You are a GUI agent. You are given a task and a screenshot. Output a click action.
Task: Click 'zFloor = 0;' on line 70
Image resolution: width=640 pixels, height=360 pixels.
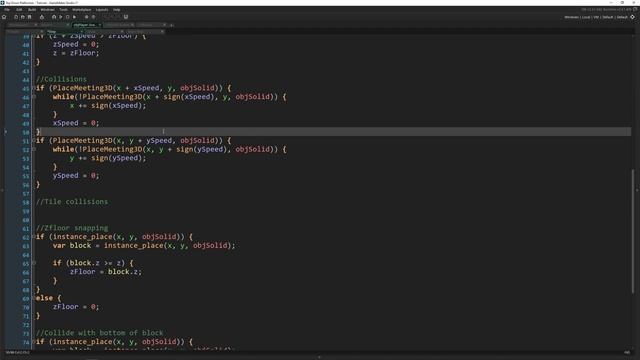coord(76,307)
